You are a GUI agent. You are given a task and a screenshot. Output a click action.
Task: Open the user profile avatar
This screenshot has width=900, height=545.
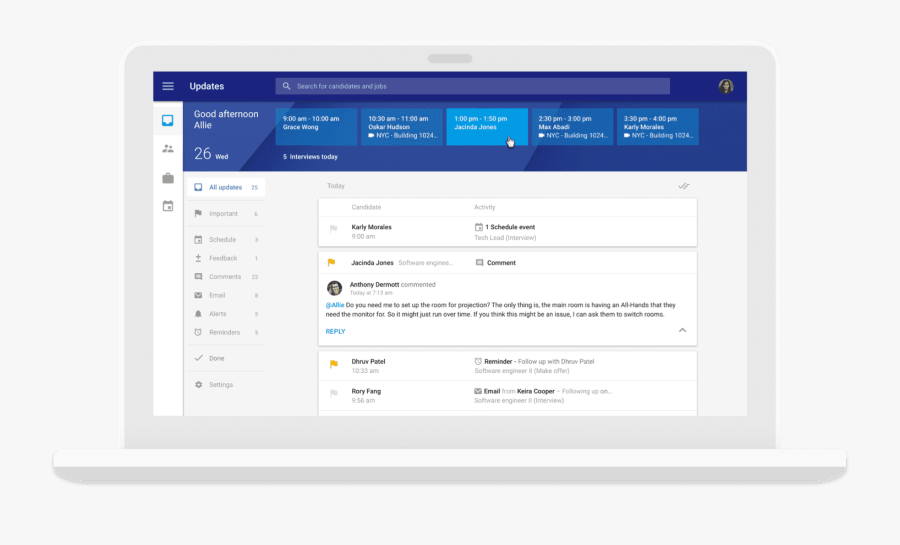pyautogui.click(x=726, y=86)
